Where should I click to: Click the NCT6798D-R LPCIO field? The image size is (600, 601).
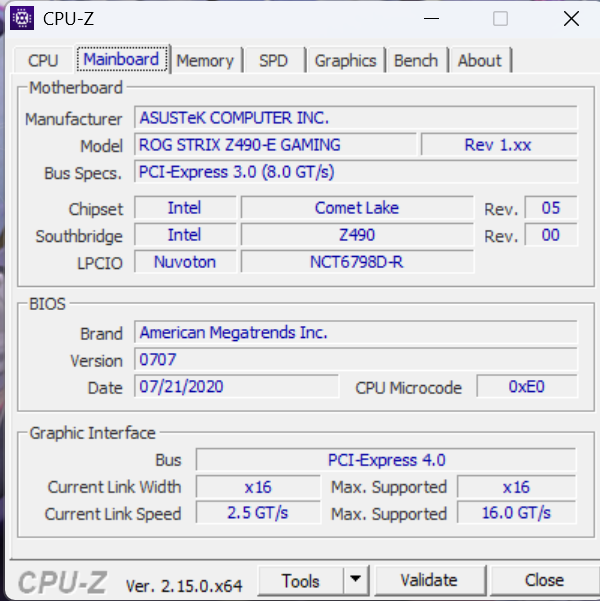click(x=357, y=262)
